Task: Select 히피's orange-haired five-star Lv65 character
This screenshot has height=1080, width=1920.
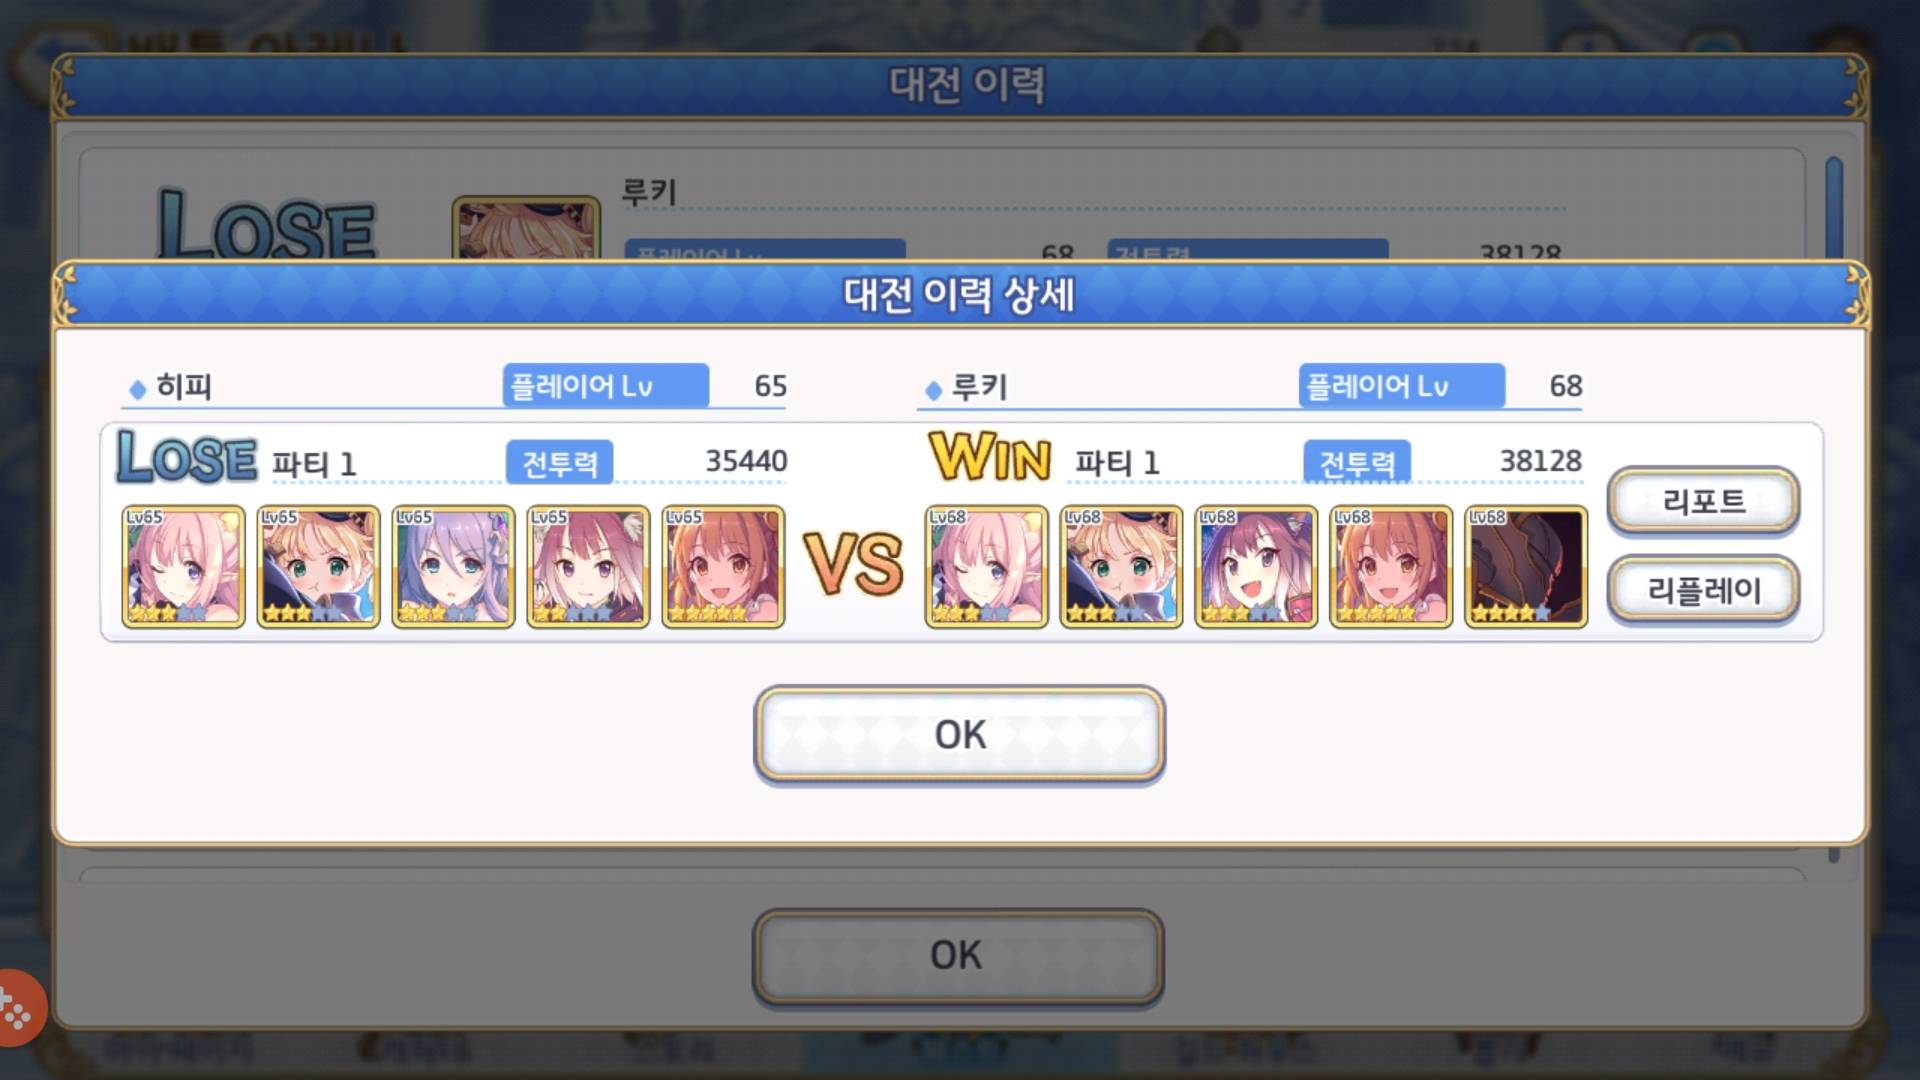Action: (723, 567)
